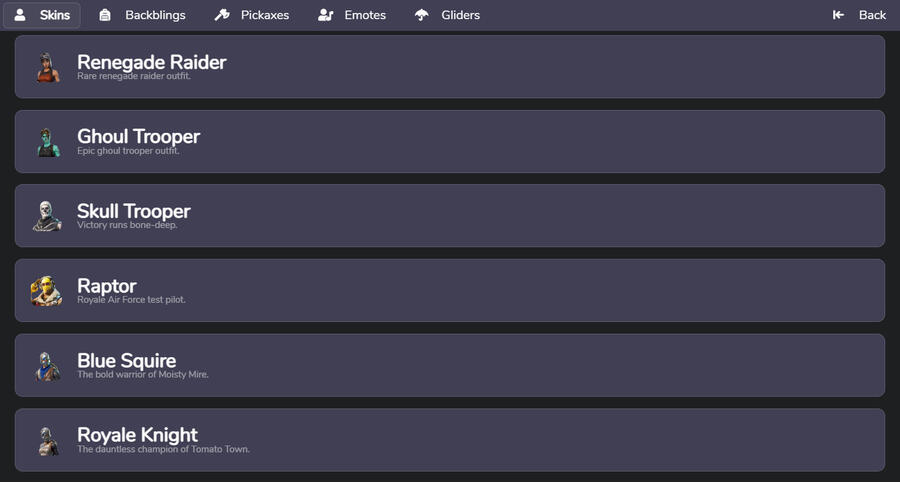Select the Skull Trooper skin thumbnail
900x482 pixels.
[x=47, y=216]
